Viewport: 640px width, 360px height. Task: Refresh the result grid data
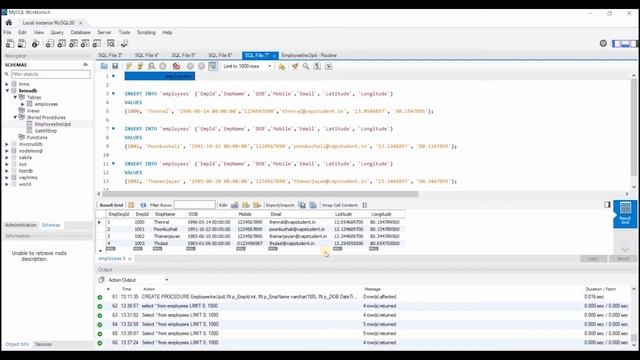[x=143, y=205]
